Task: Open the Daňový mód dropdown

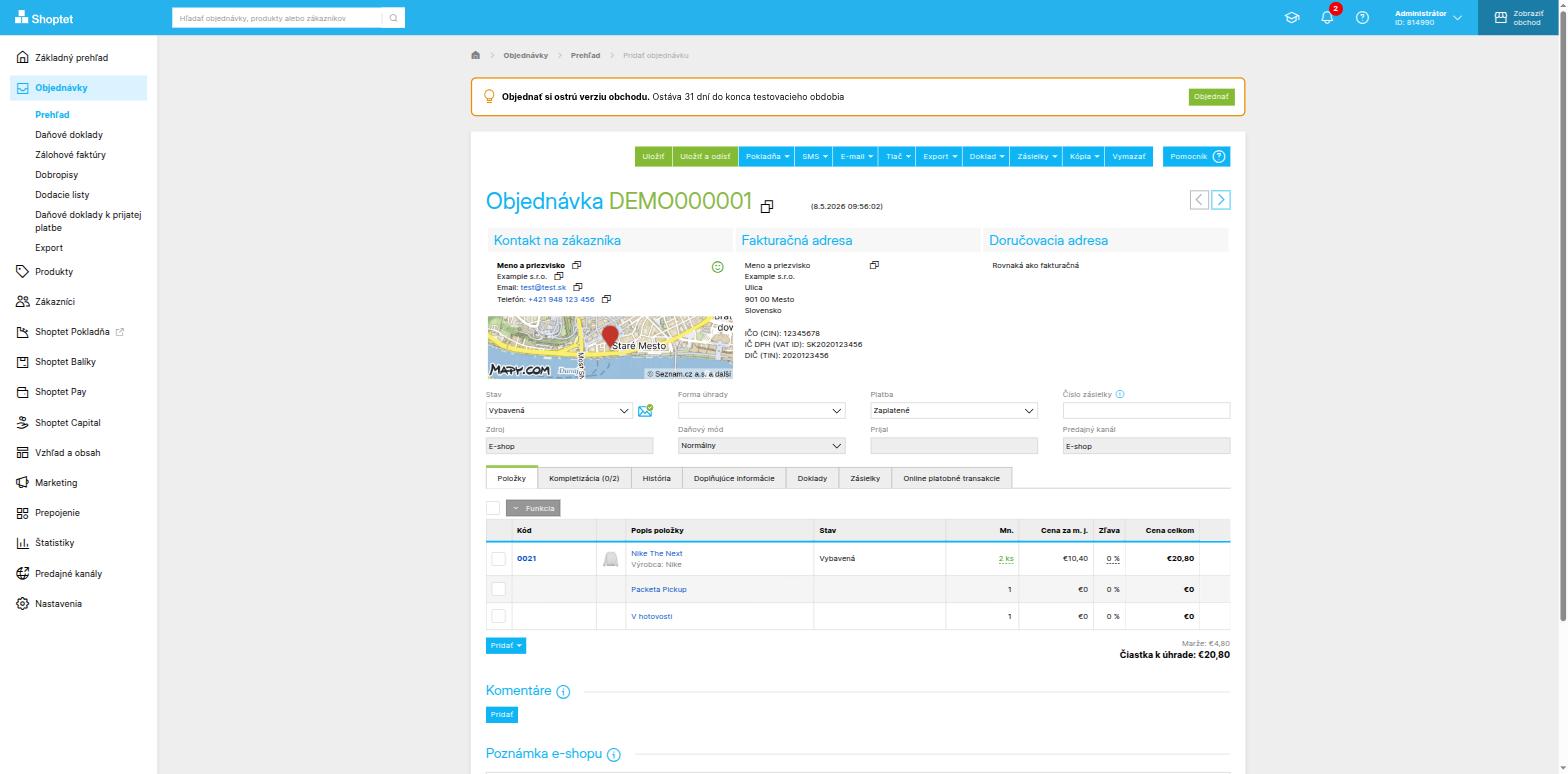Action: (x=762, y=446)
